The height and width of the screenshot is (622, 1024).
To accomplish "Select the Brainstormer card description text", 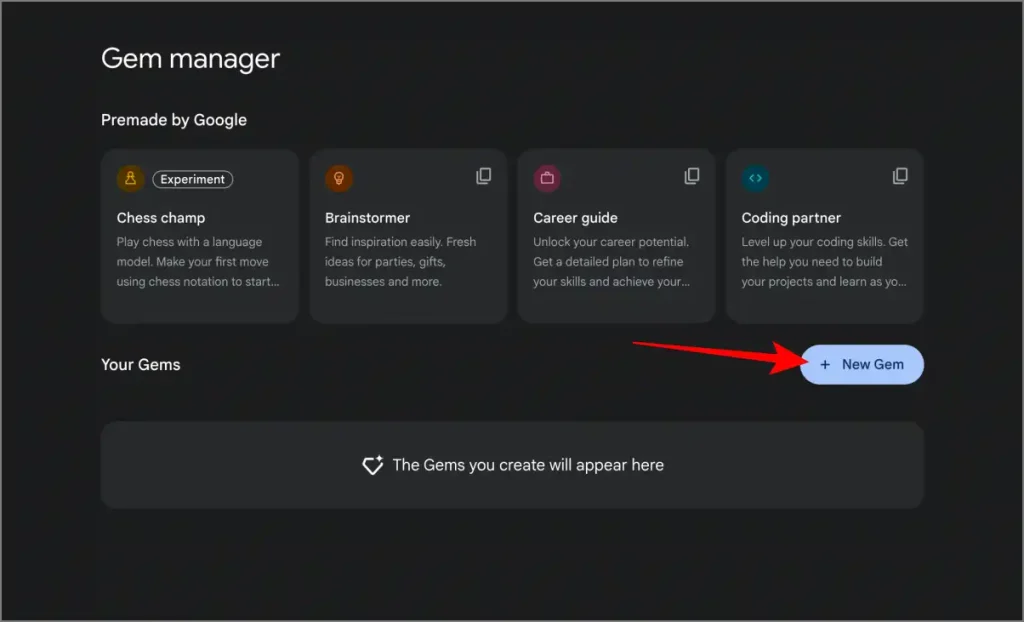I will click(x=400, y=262).
